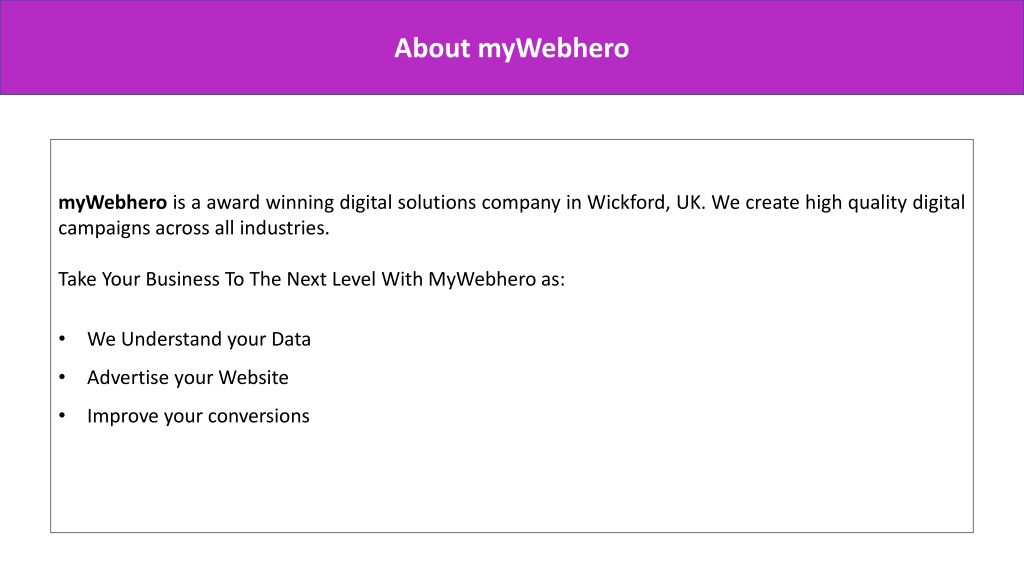Select the "We Understand your Data" bullet text

click(199, 340)
